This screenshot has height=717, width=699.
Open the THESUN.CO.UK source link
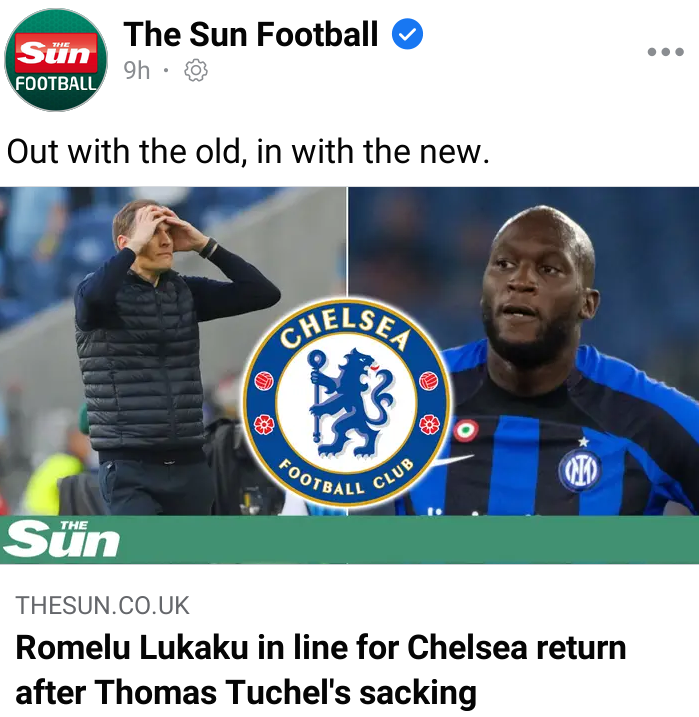102,605
